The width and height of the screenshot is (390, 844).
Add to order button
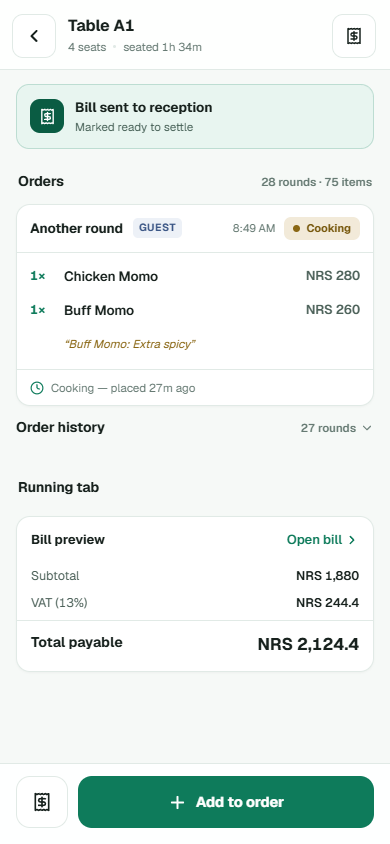tap(226, 802)
